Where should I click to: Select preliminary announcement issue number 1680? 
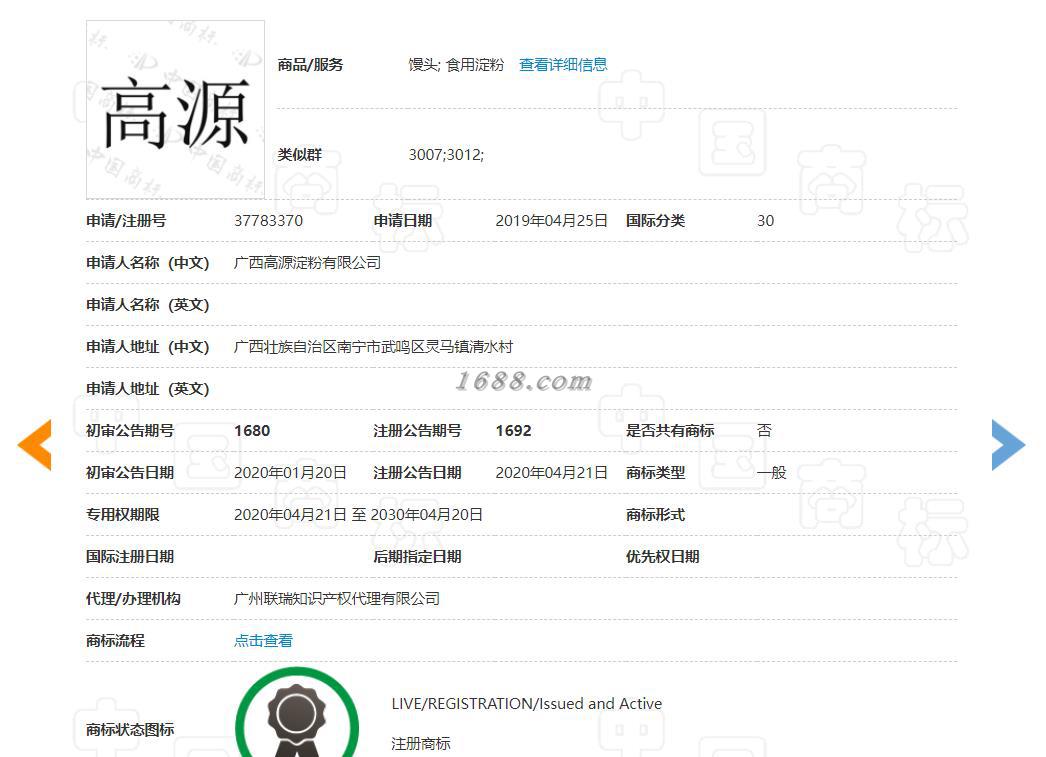click(x=252, y=431)
